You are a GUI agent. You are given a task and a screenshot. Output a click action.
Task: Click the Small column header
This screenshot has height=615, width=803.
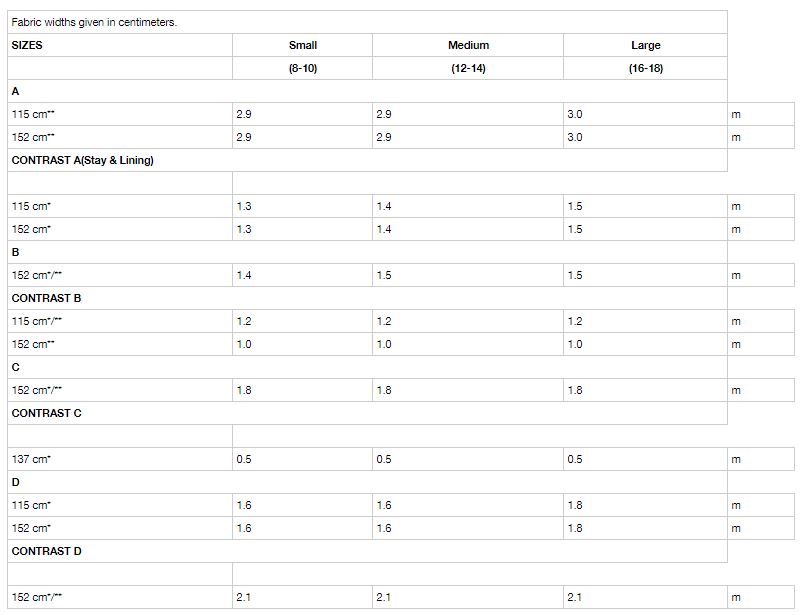(302, 45)
